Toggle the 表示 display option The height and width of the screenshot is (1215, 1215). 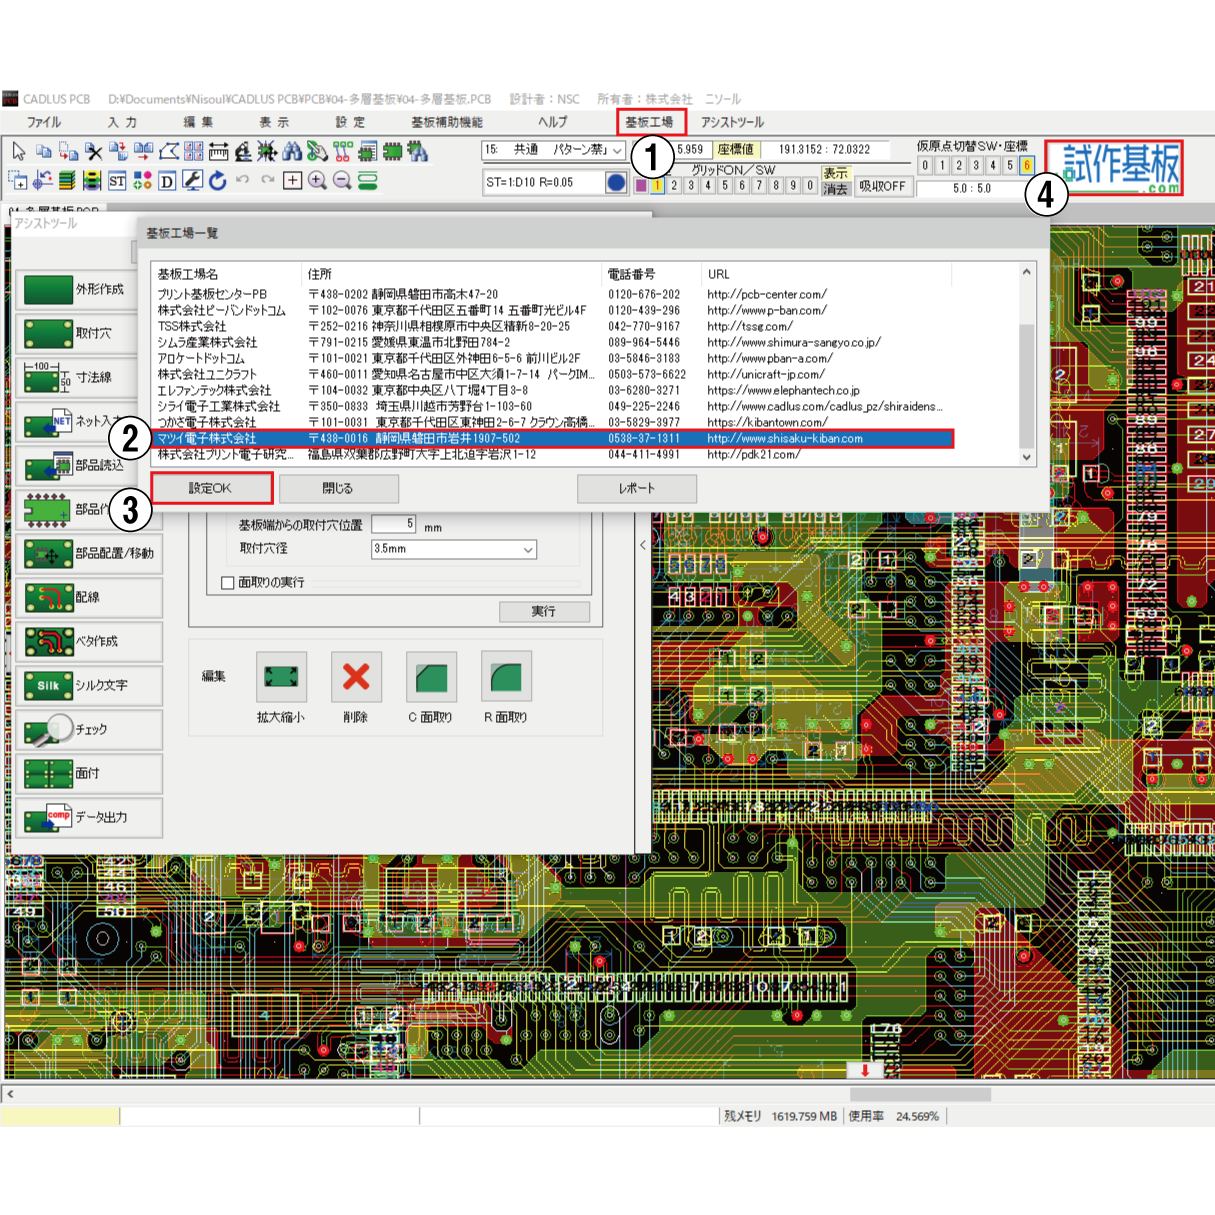tap(836, 173)
